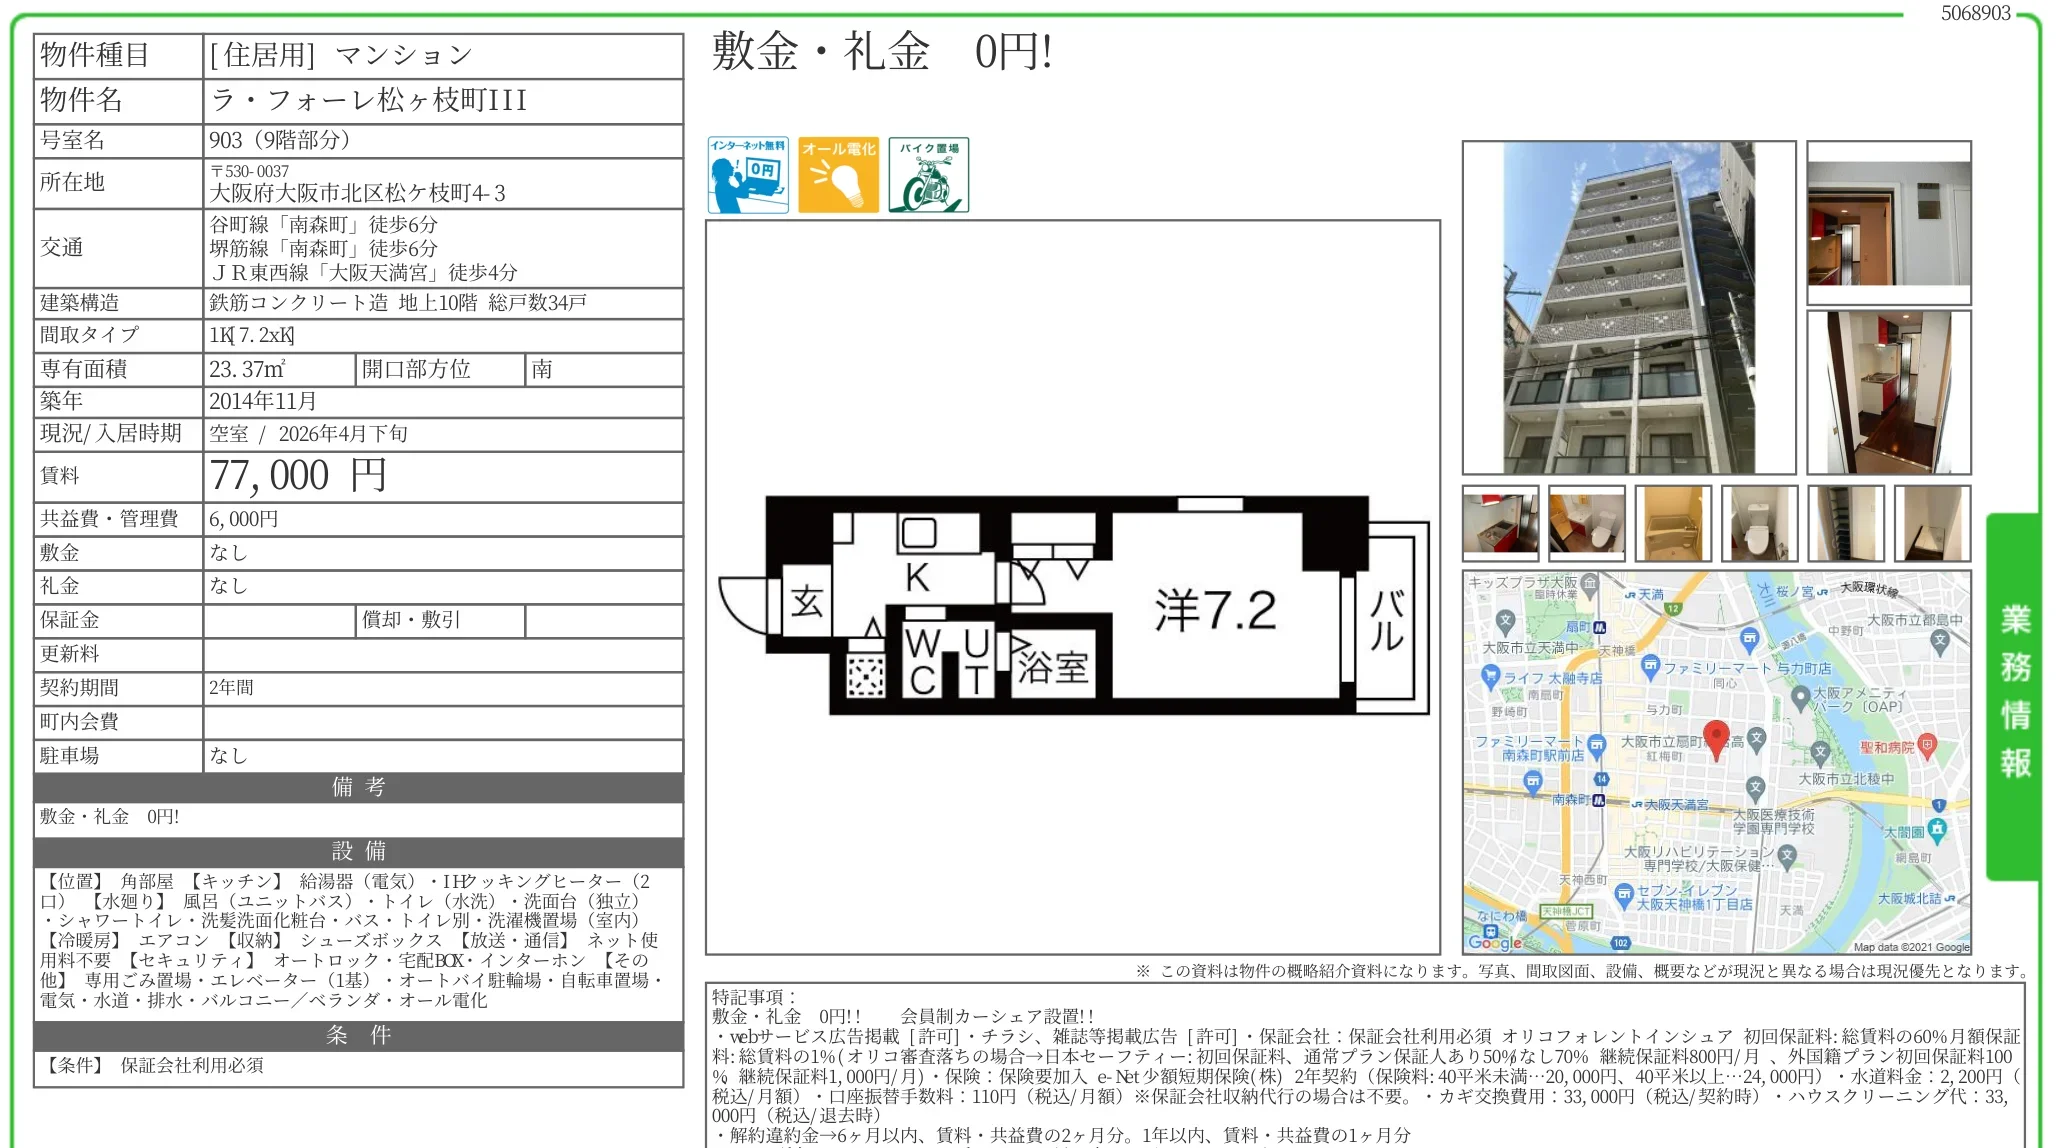The height and width of the screenshot is (1148, 2056).
Task: Open the building exterior photo
Action: pos(1629,308)
